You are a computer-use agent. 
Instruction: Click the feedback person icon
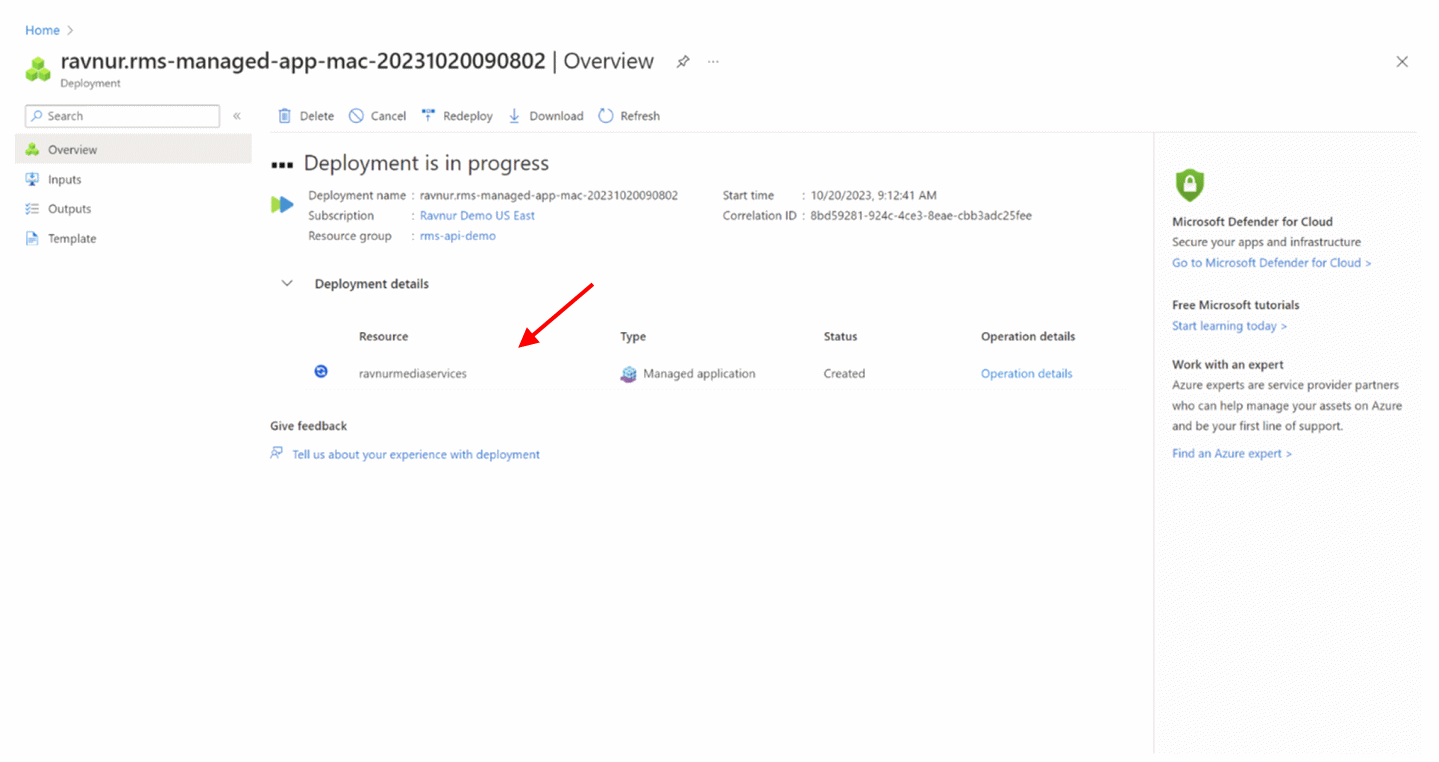[x=277, y=454]
